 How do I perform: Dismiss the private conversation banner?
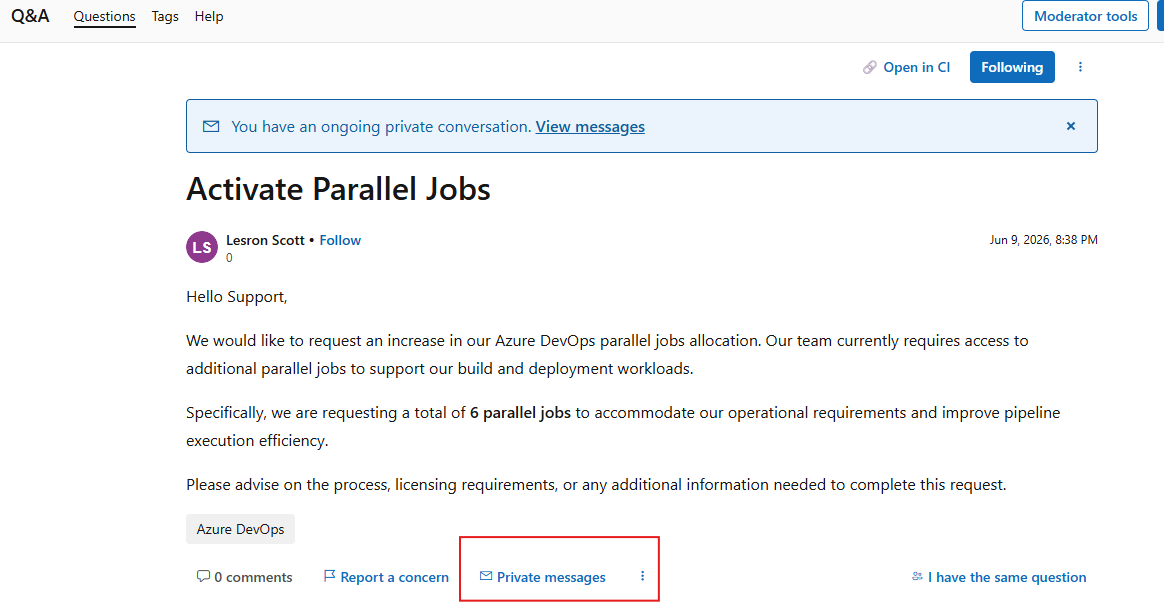click(1070, 126)
